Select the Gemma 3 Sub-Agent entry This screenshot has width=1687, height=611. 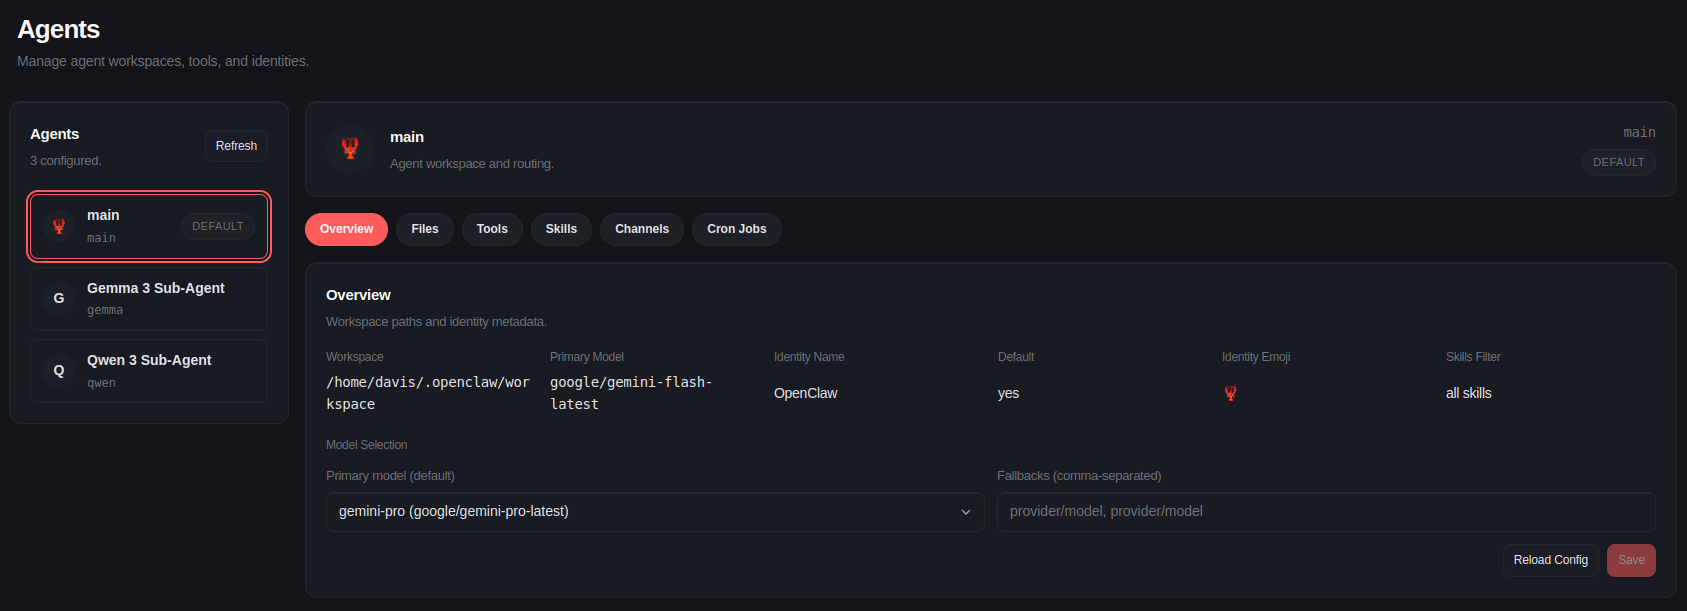(x=156, y=298)
